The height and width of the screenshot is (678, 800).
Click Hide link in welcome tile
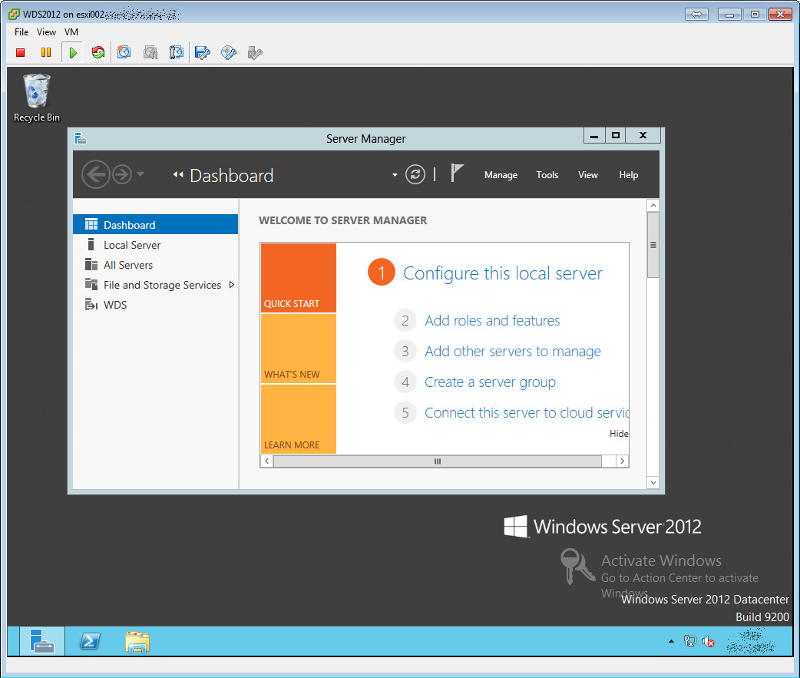click(619, 434)
